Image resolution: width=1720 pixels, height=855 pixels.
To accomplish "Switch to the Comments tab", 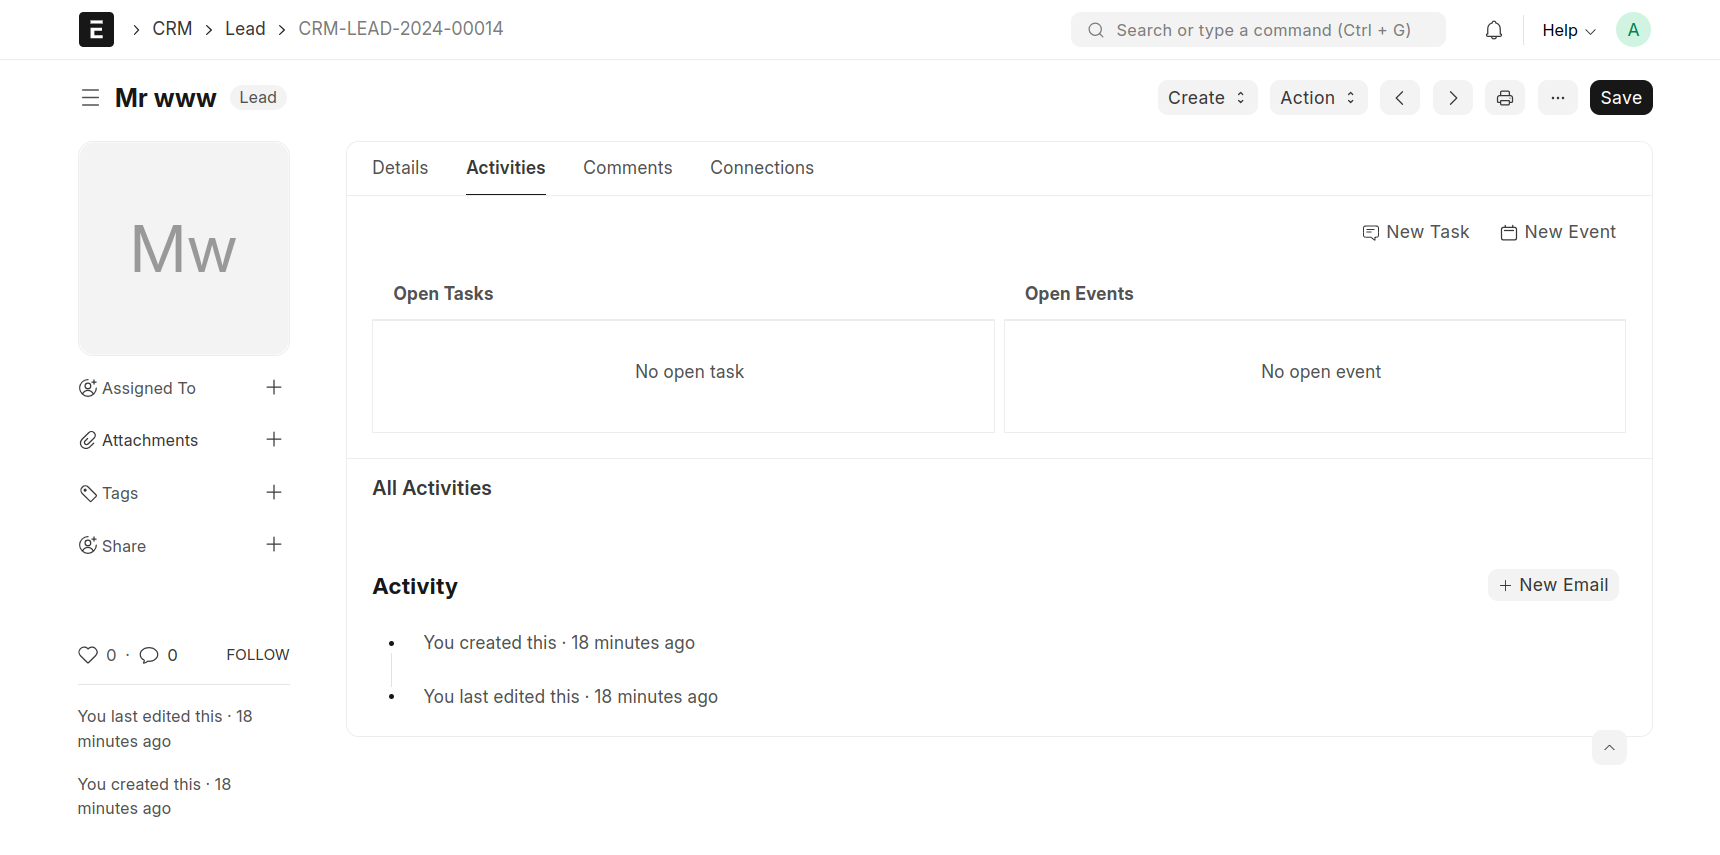I will [x=627, y=168].
